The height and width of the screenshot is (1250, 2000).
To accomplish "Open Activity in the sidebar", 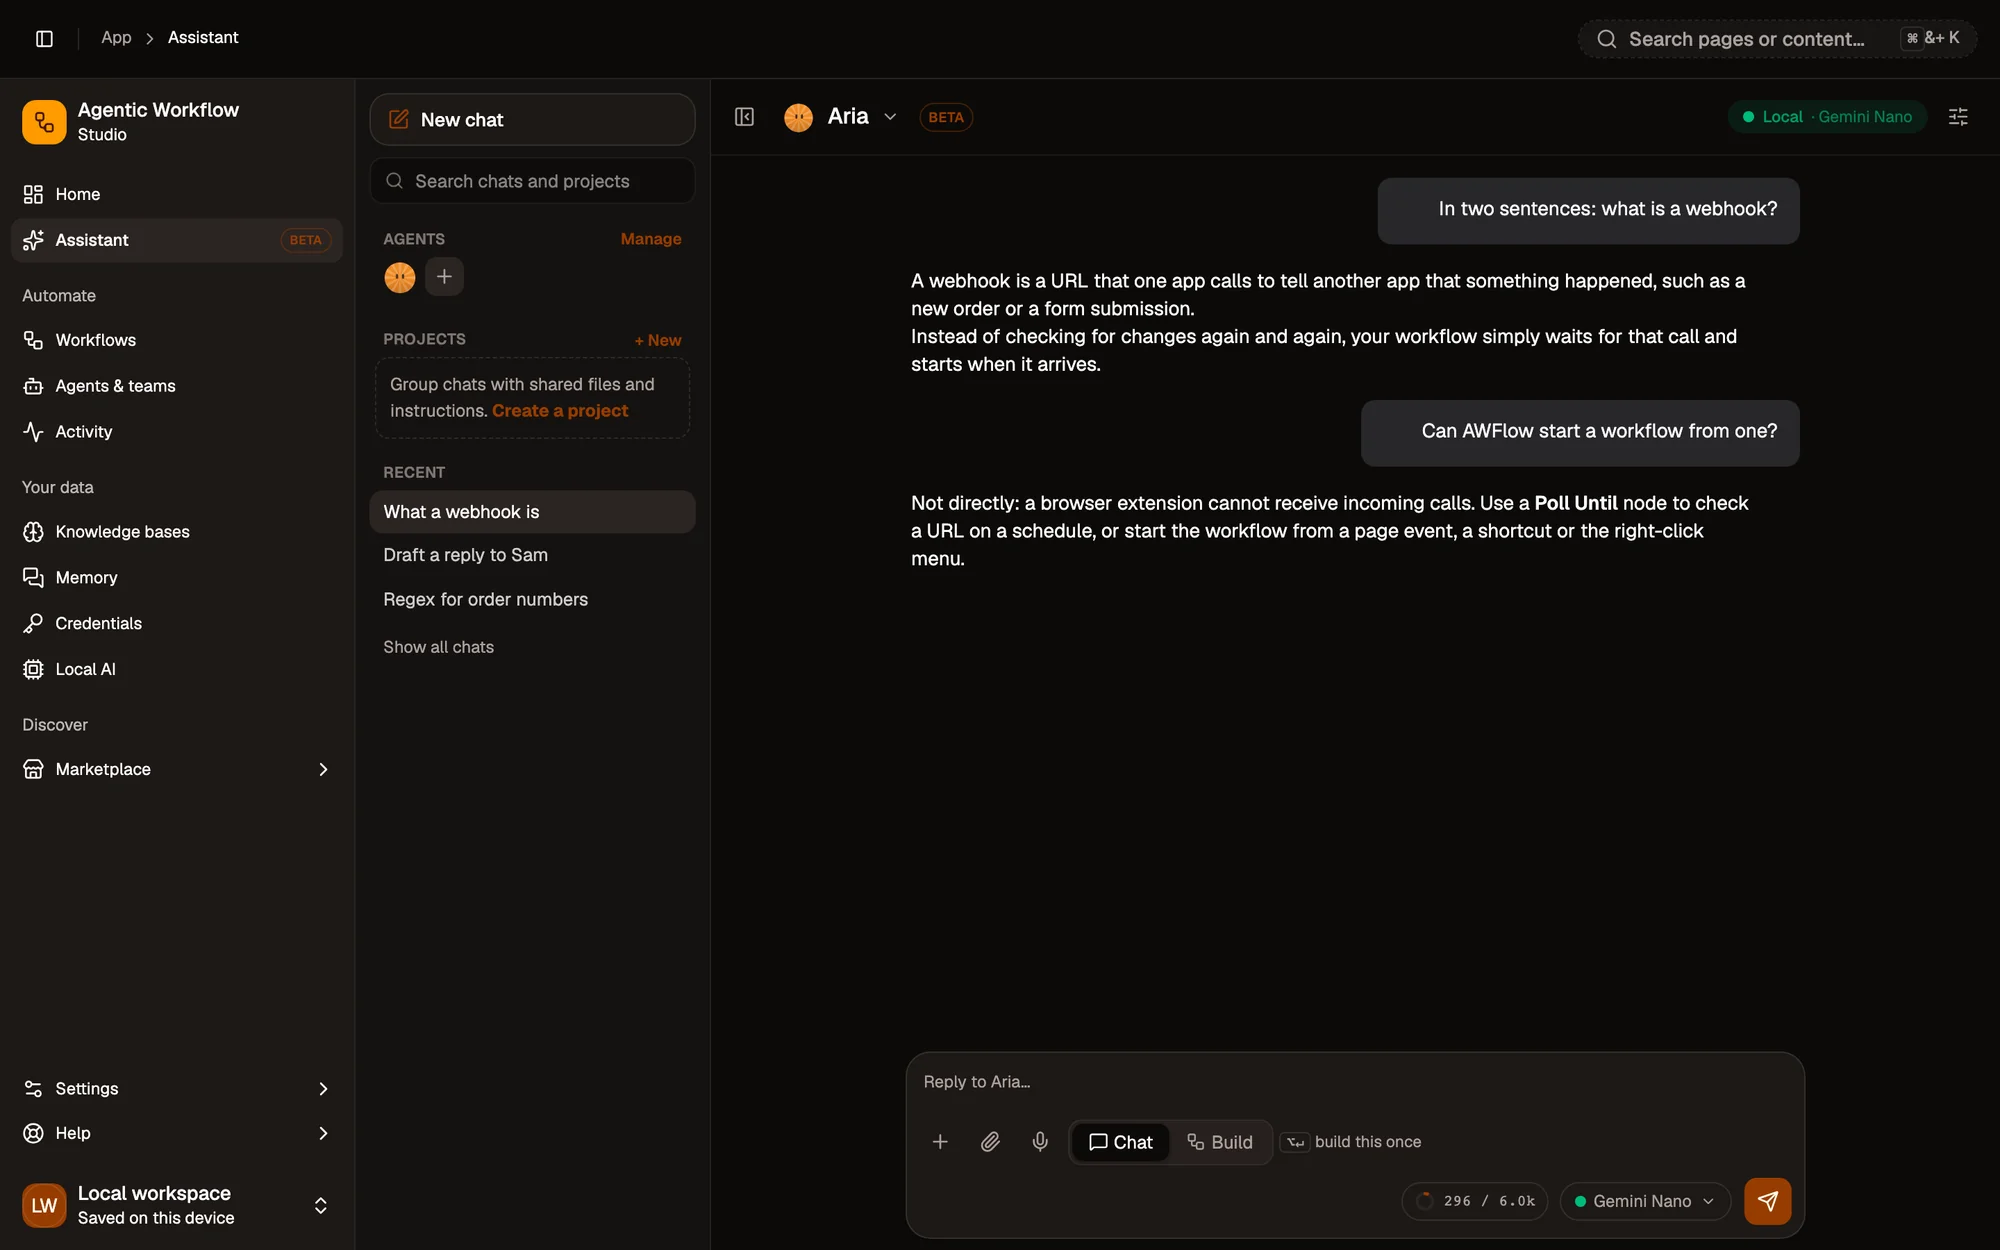I will pyautogui.click(x=176, y=432).
